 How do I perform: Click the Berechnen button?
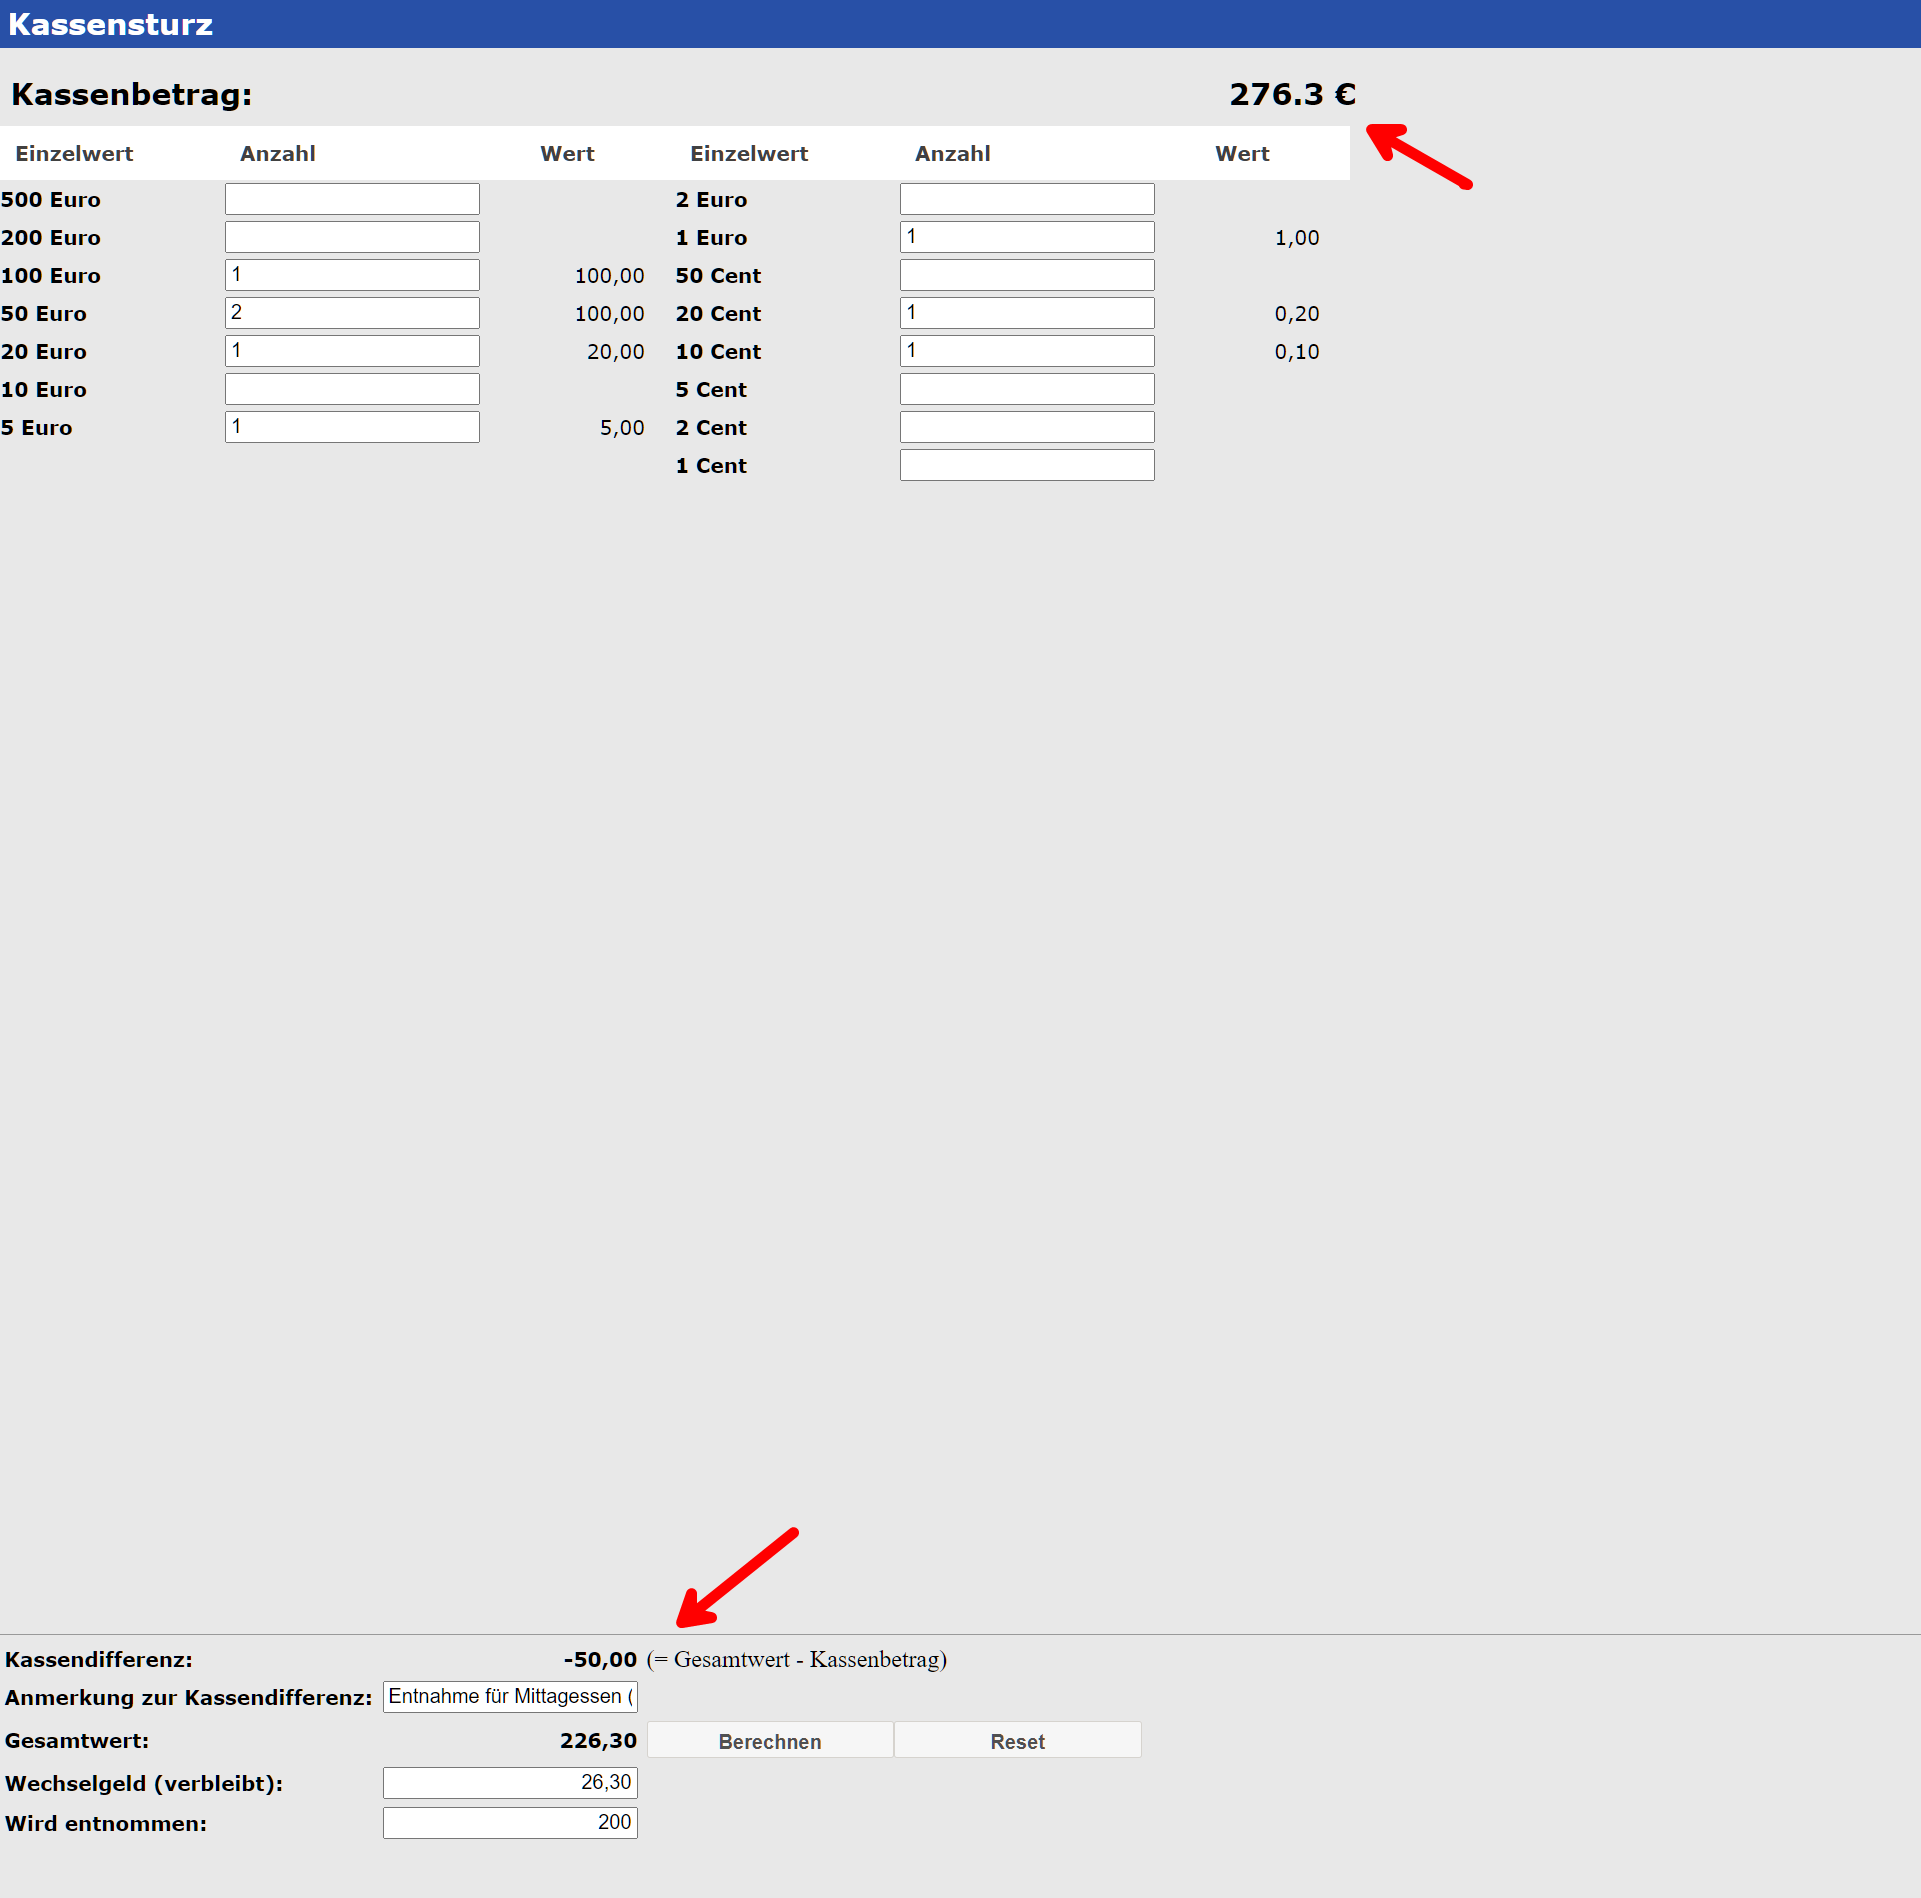tap(770, 1741)
